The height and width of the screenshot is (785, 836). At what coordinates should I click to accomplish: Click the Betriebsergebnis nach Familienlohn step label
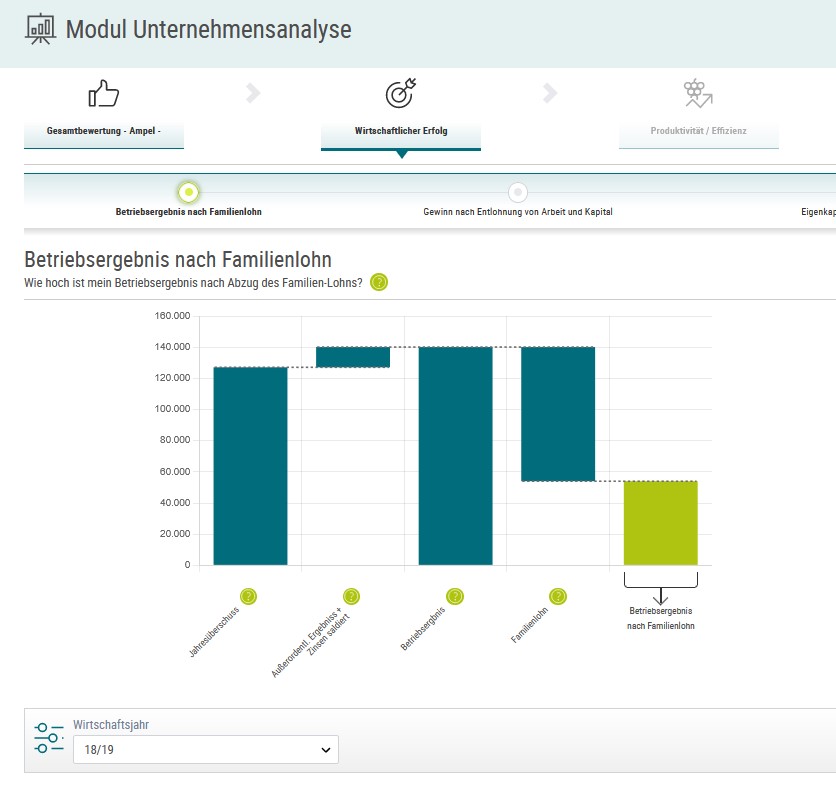point(188,213)
